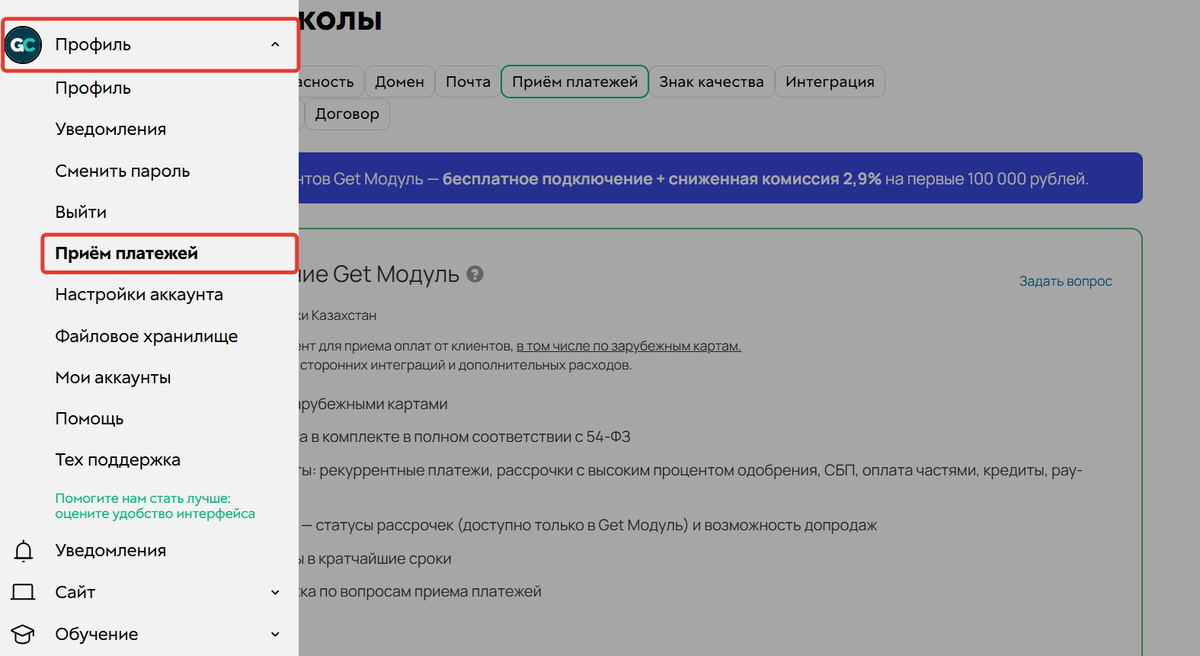
Task: Click the question mark icon near Get Модуль
Action: (475, 274)
